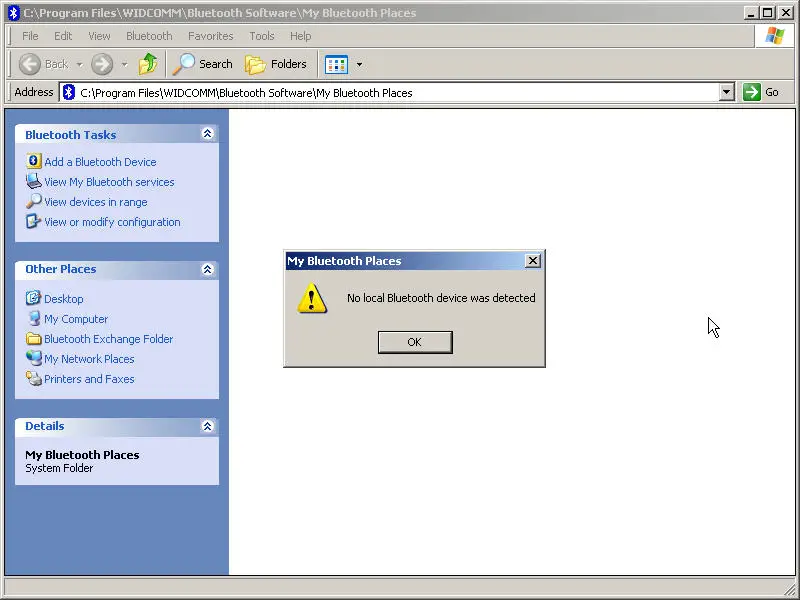800x600 pixels.
Task: Click the Views icon in toolbar
Action: (336, 64)
